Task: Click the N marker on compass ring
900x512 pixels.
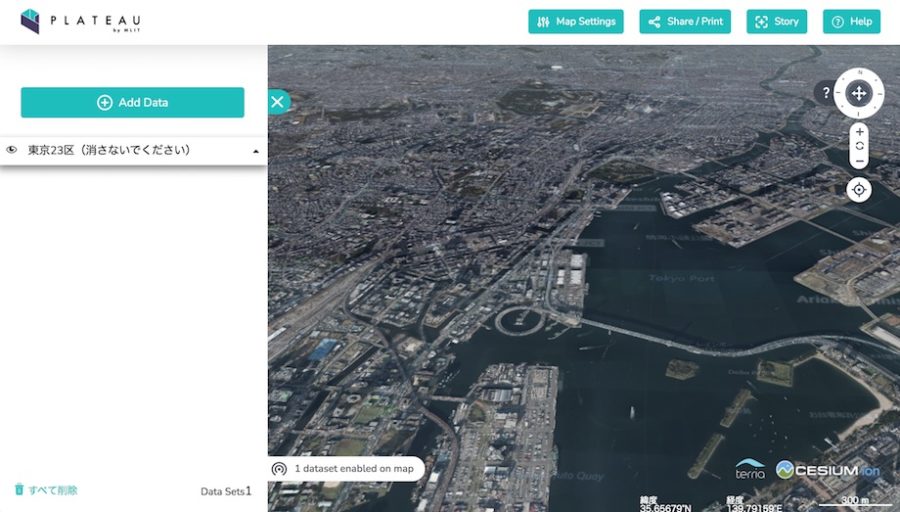Action: pos(858,72)
